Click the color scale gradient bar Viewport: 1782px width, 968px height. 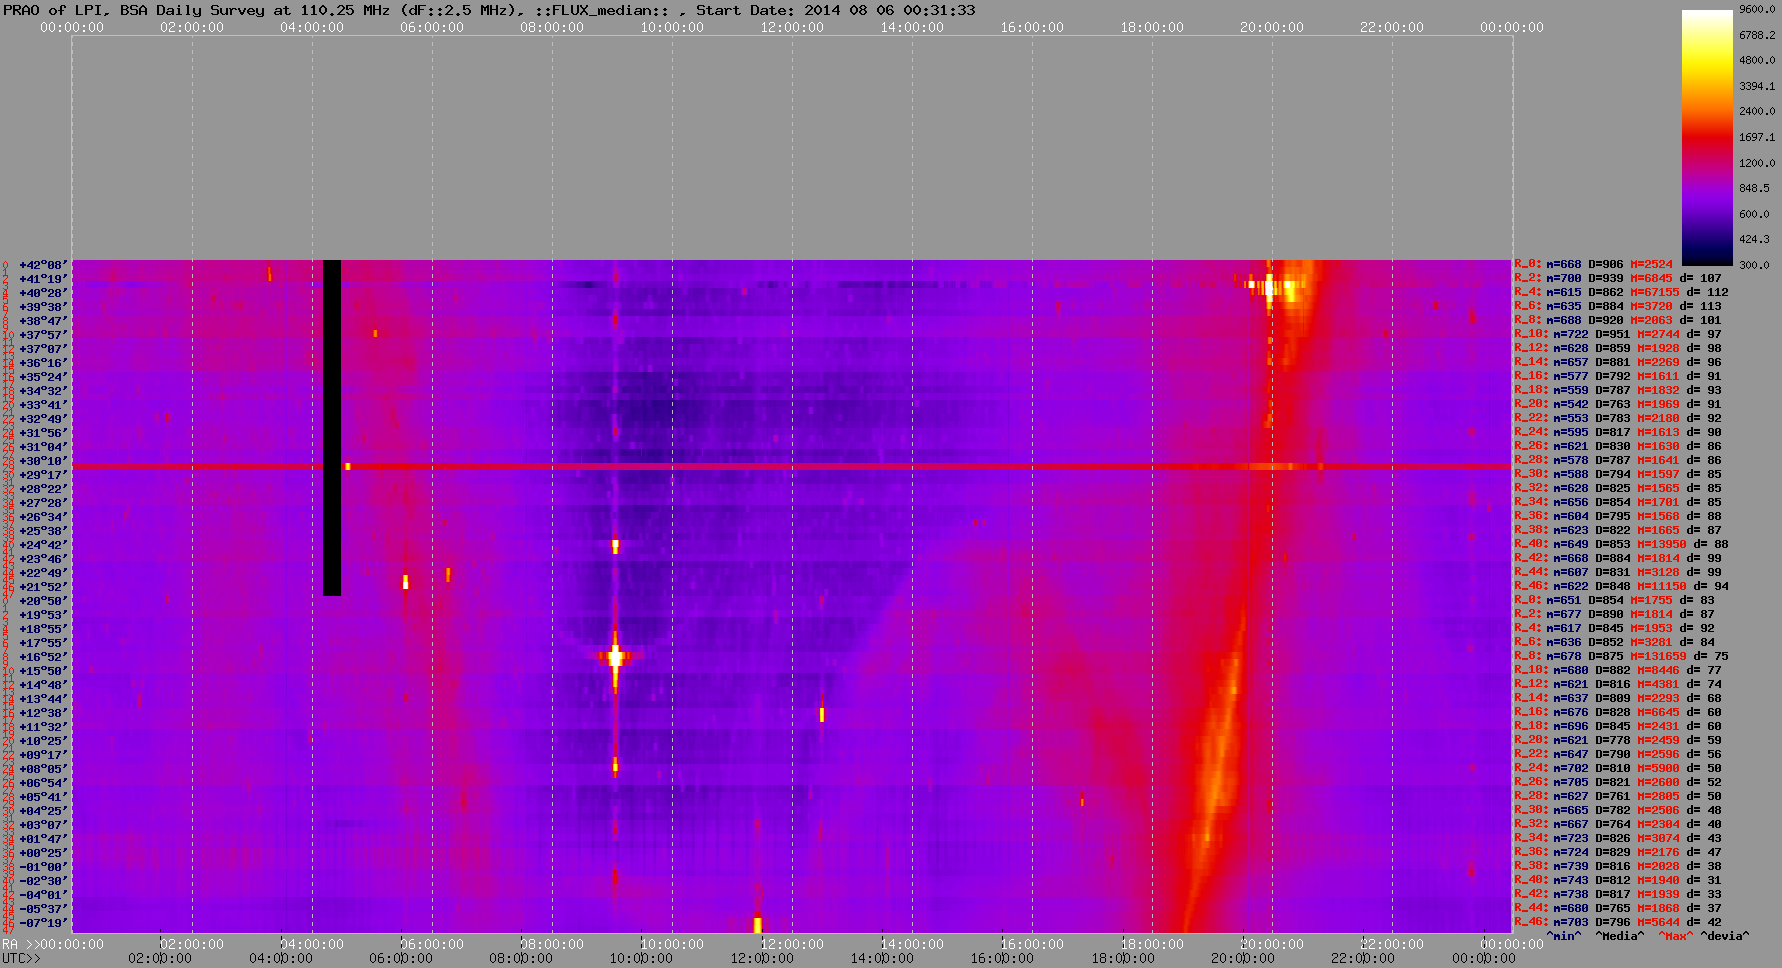1707,137
